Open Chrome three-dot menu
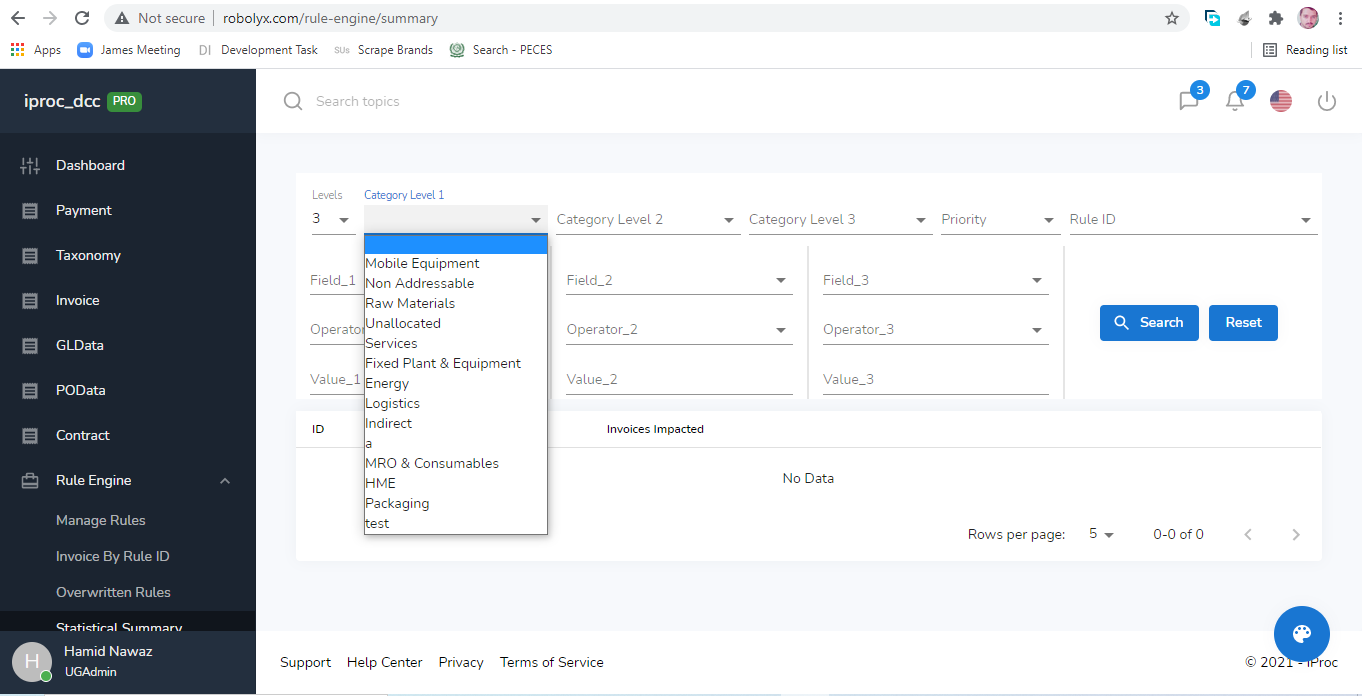 [x=1340, y=18]
